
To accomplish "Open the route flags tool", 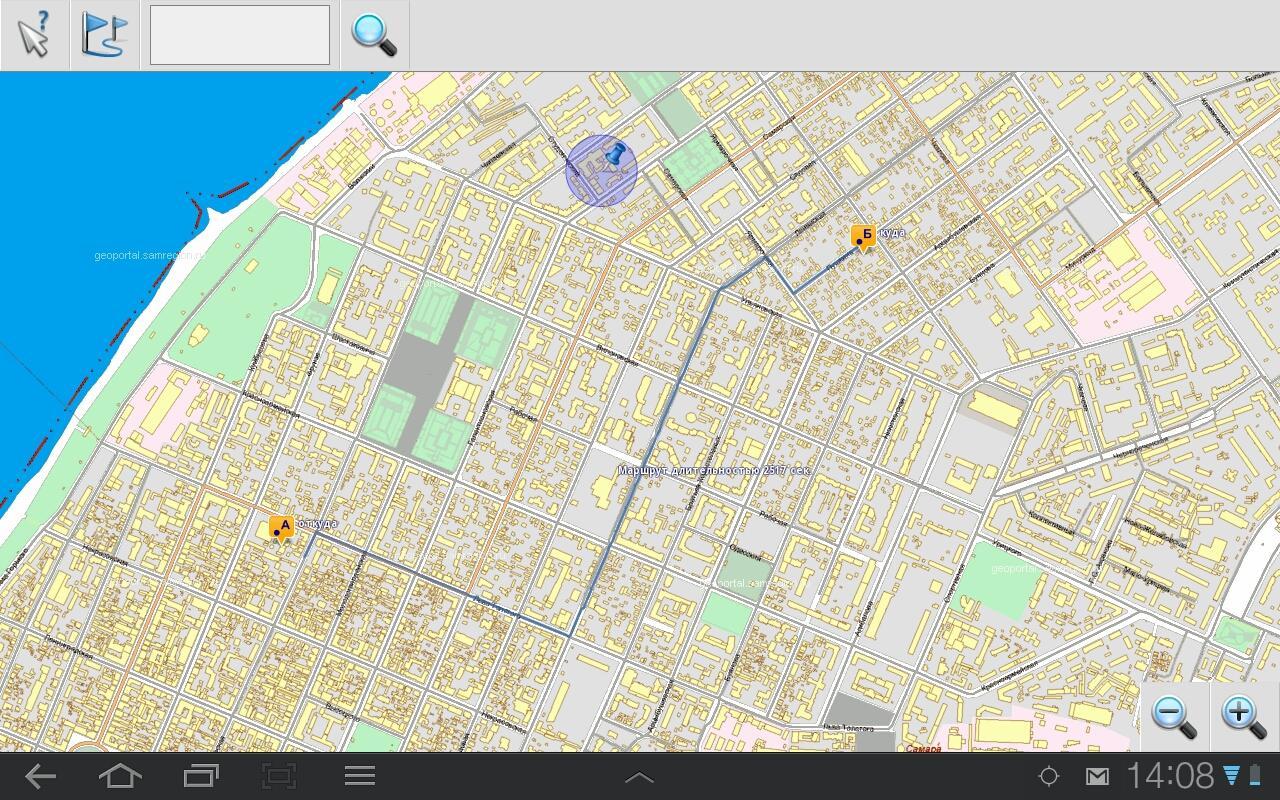I will coord(105,35).
